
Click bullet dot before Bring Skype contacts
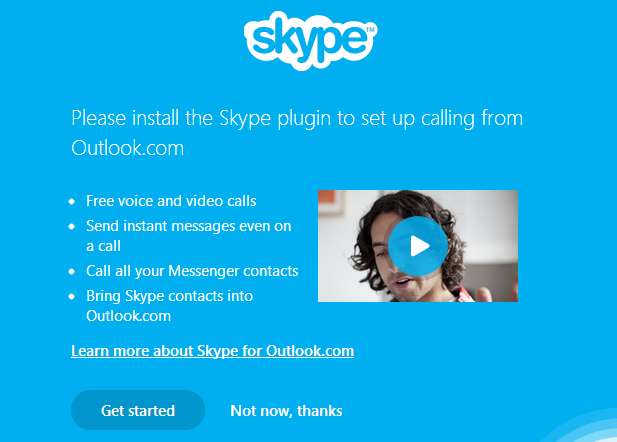(72, 296)
